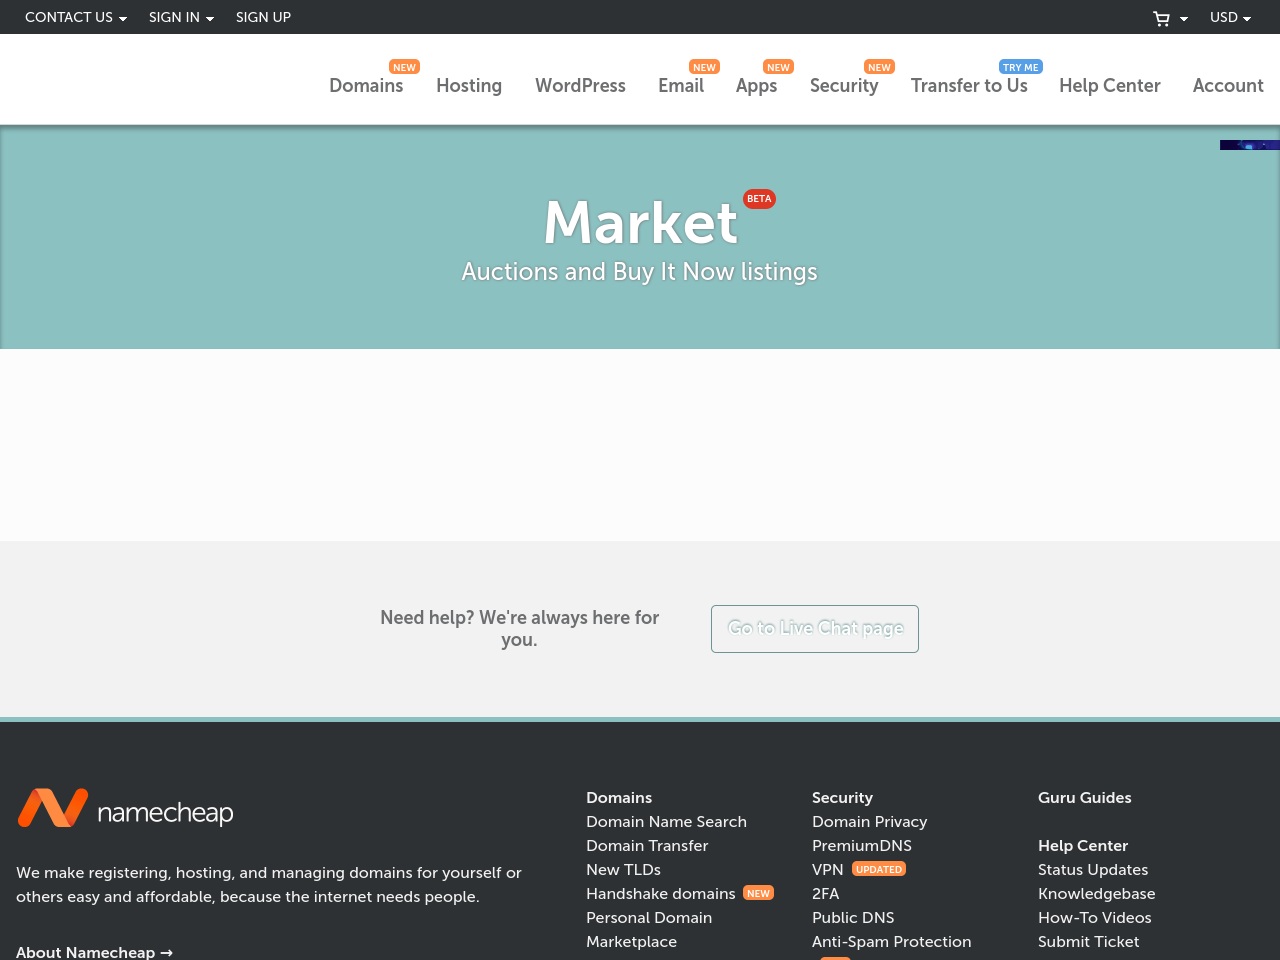Open the USD currency dropdown

(x=1230, y=17)
